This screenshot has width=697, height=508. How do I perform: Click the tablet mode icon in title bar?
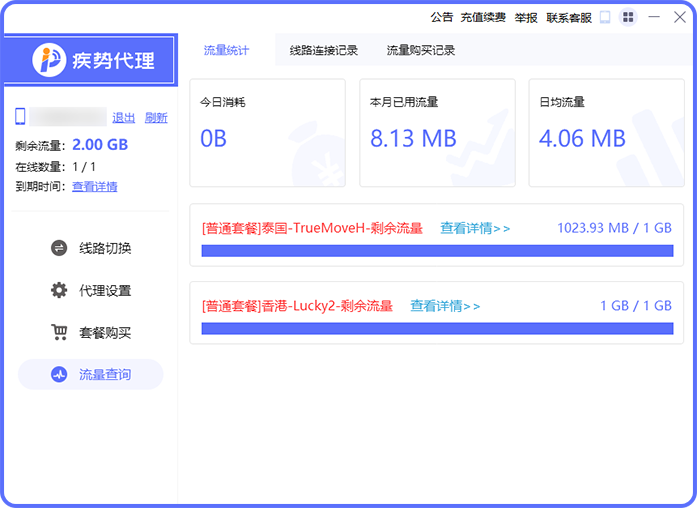(x=605, y=17)
